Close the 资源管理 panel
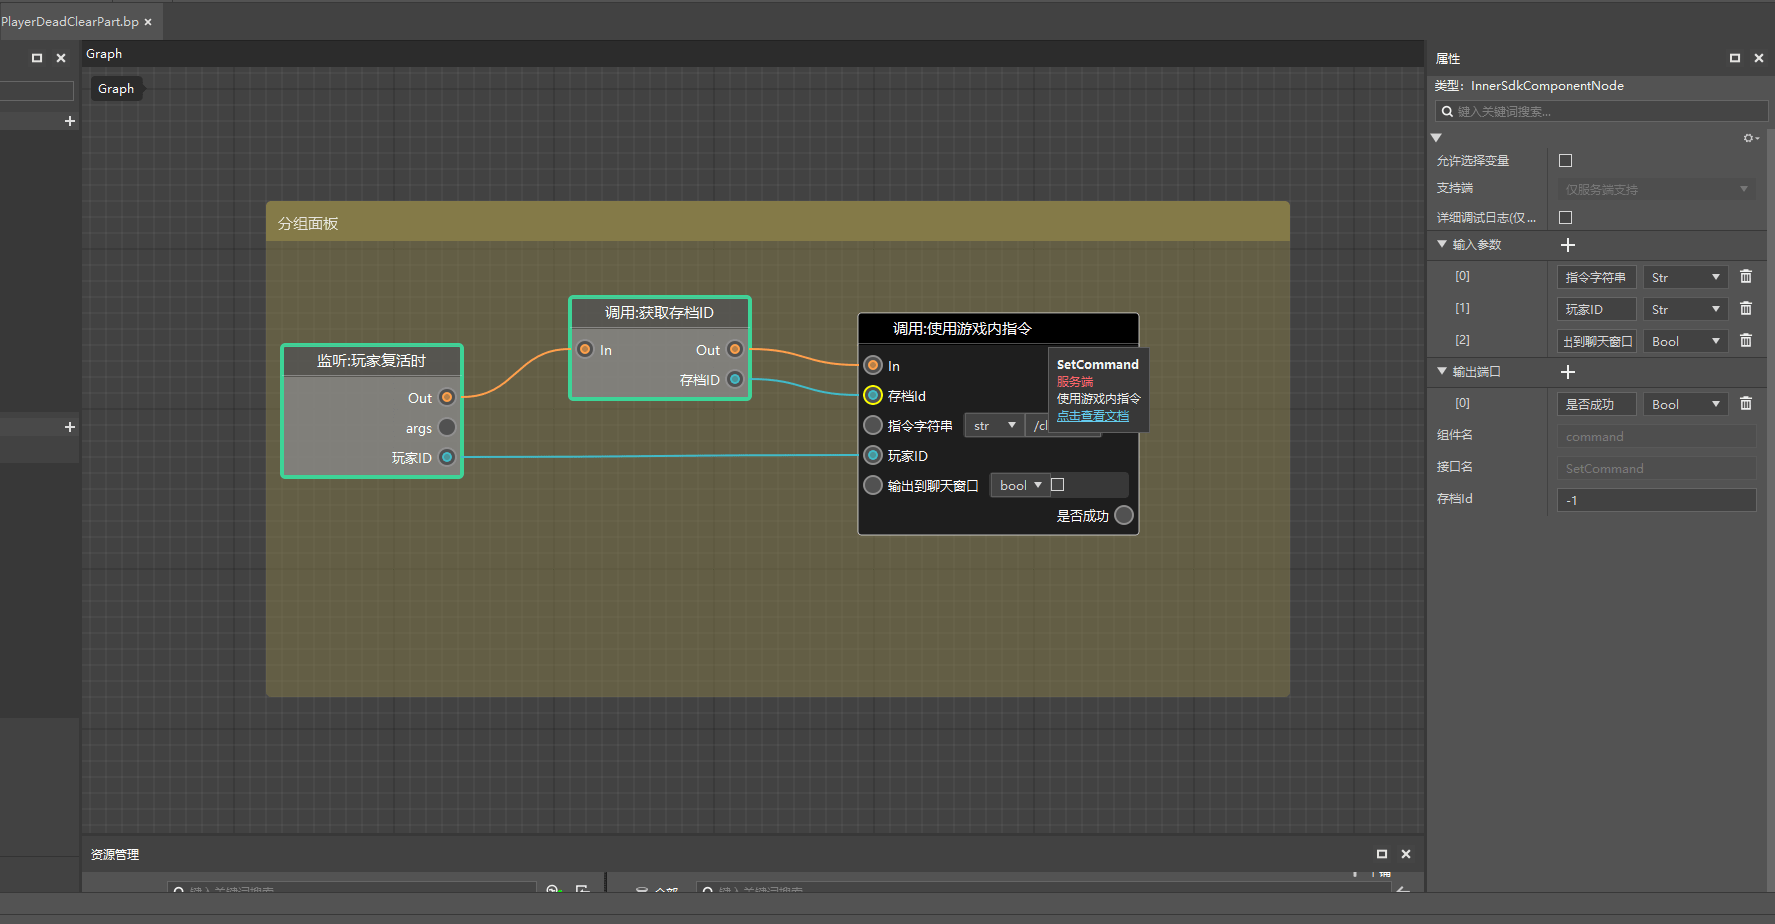 [x=1406, y=854]
